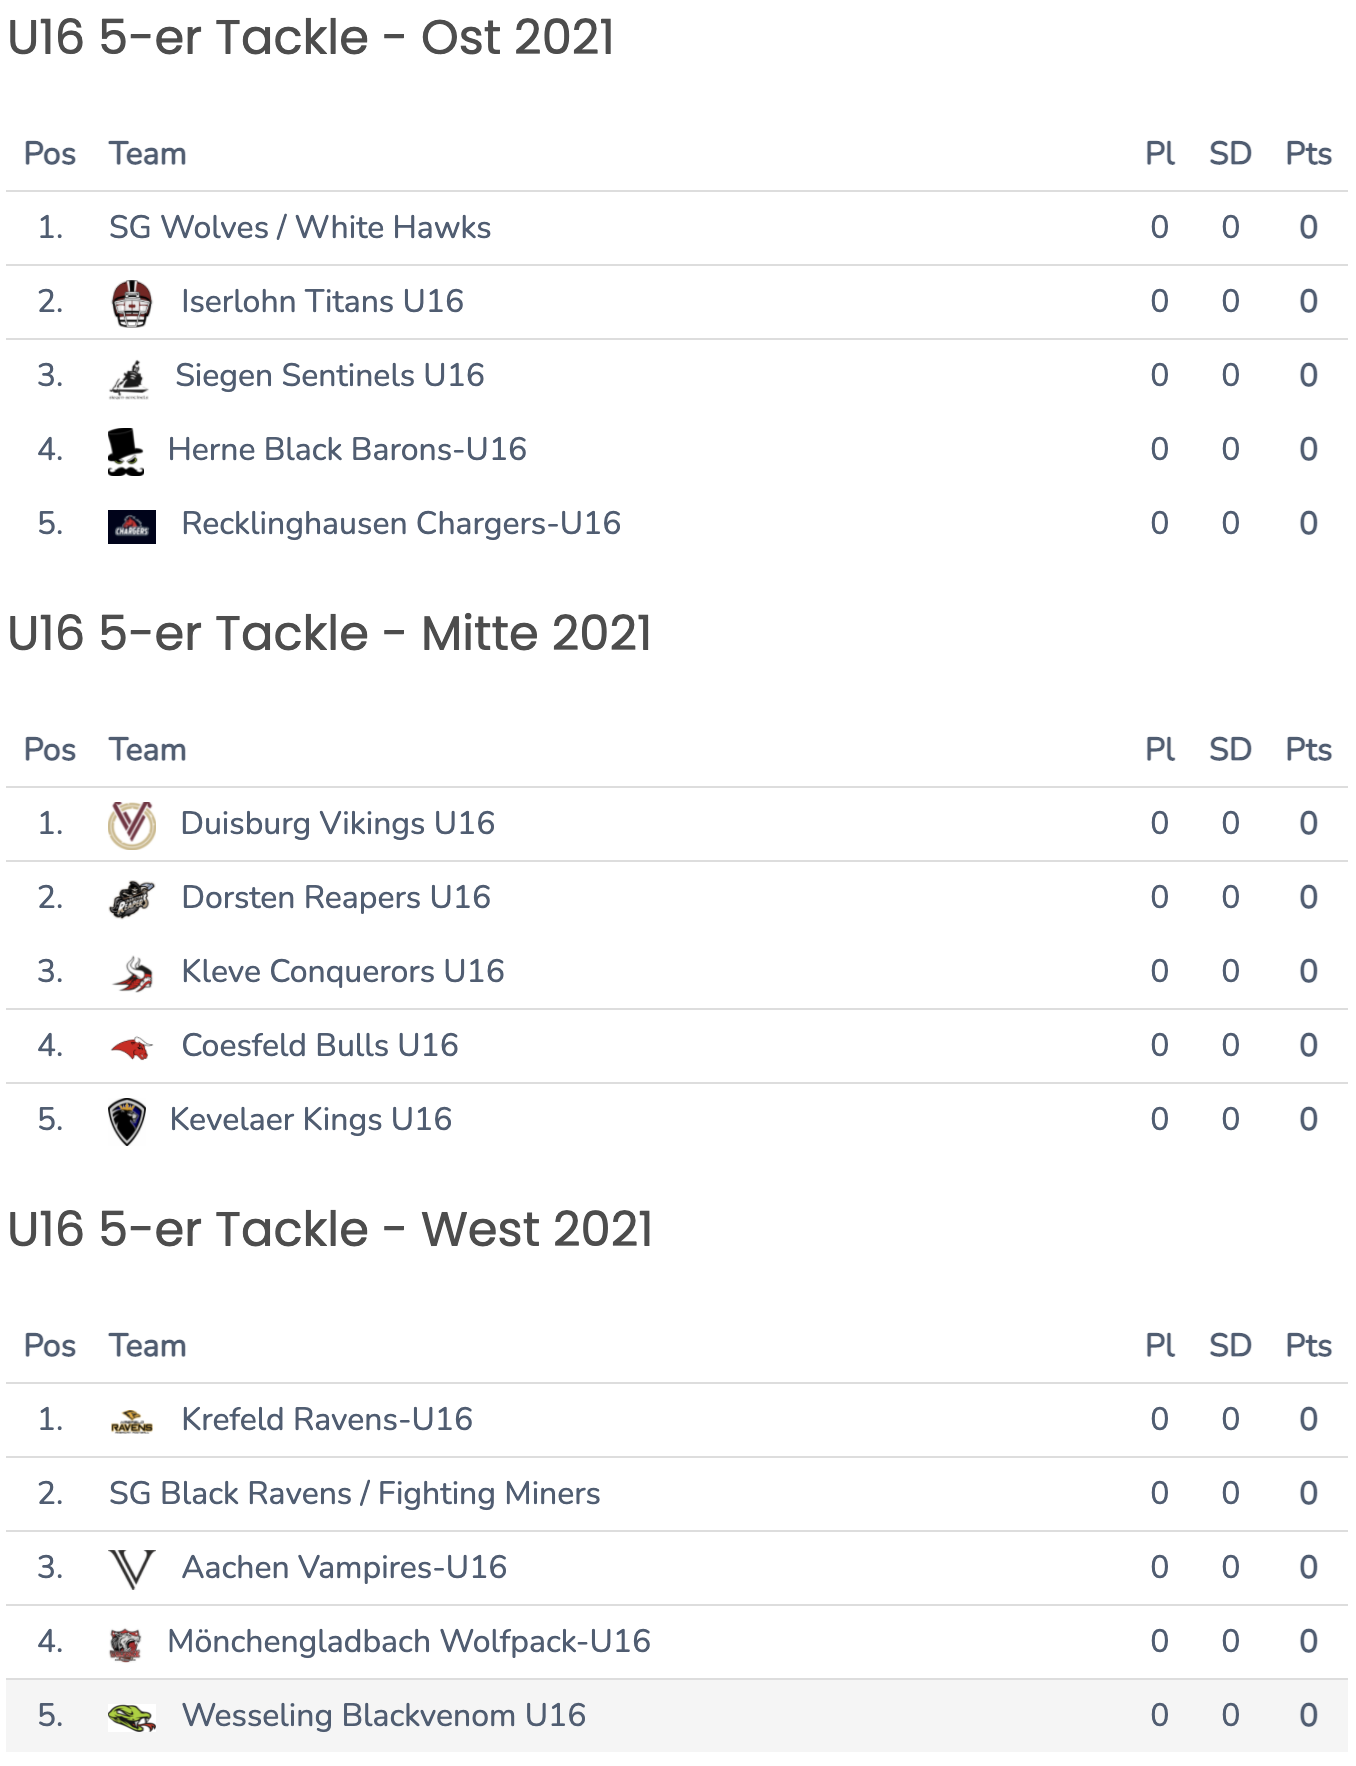Click the Pts column header in Ost table

click(x=1308, y=154)
